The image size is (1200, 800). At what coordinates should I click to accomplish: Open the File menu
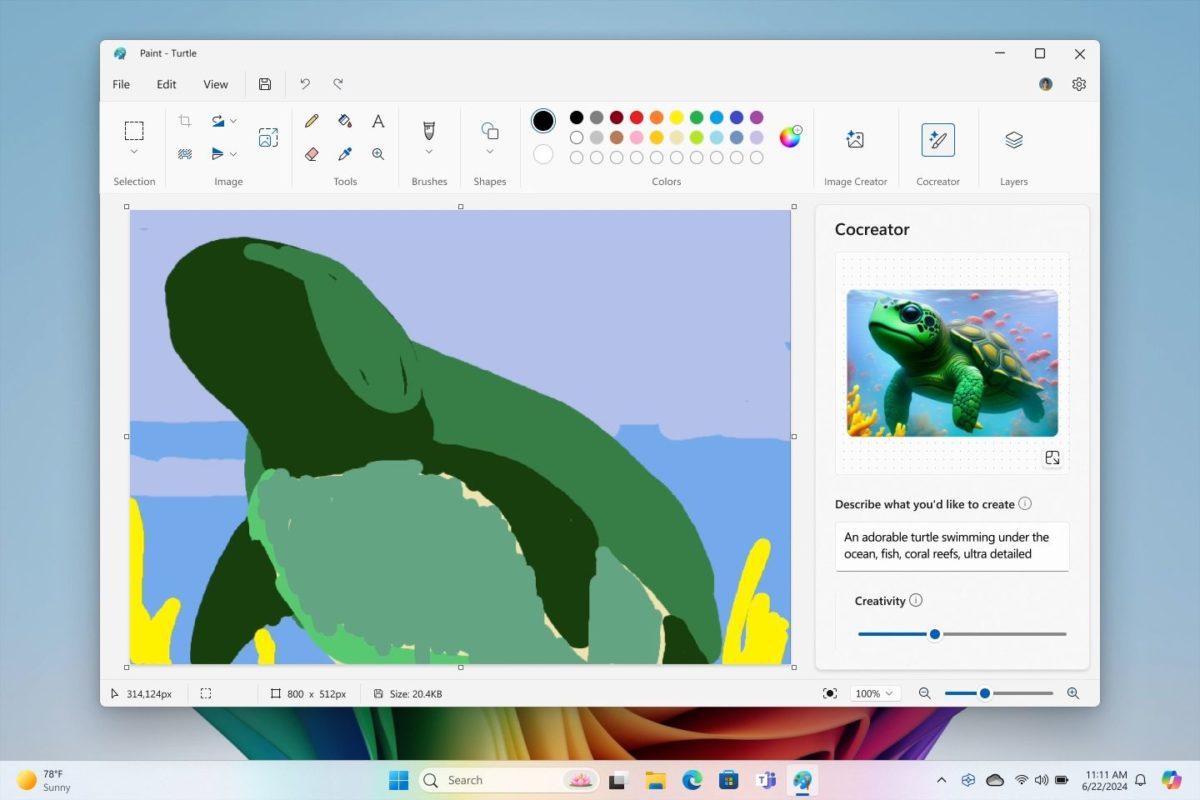[x=121, y=84]
